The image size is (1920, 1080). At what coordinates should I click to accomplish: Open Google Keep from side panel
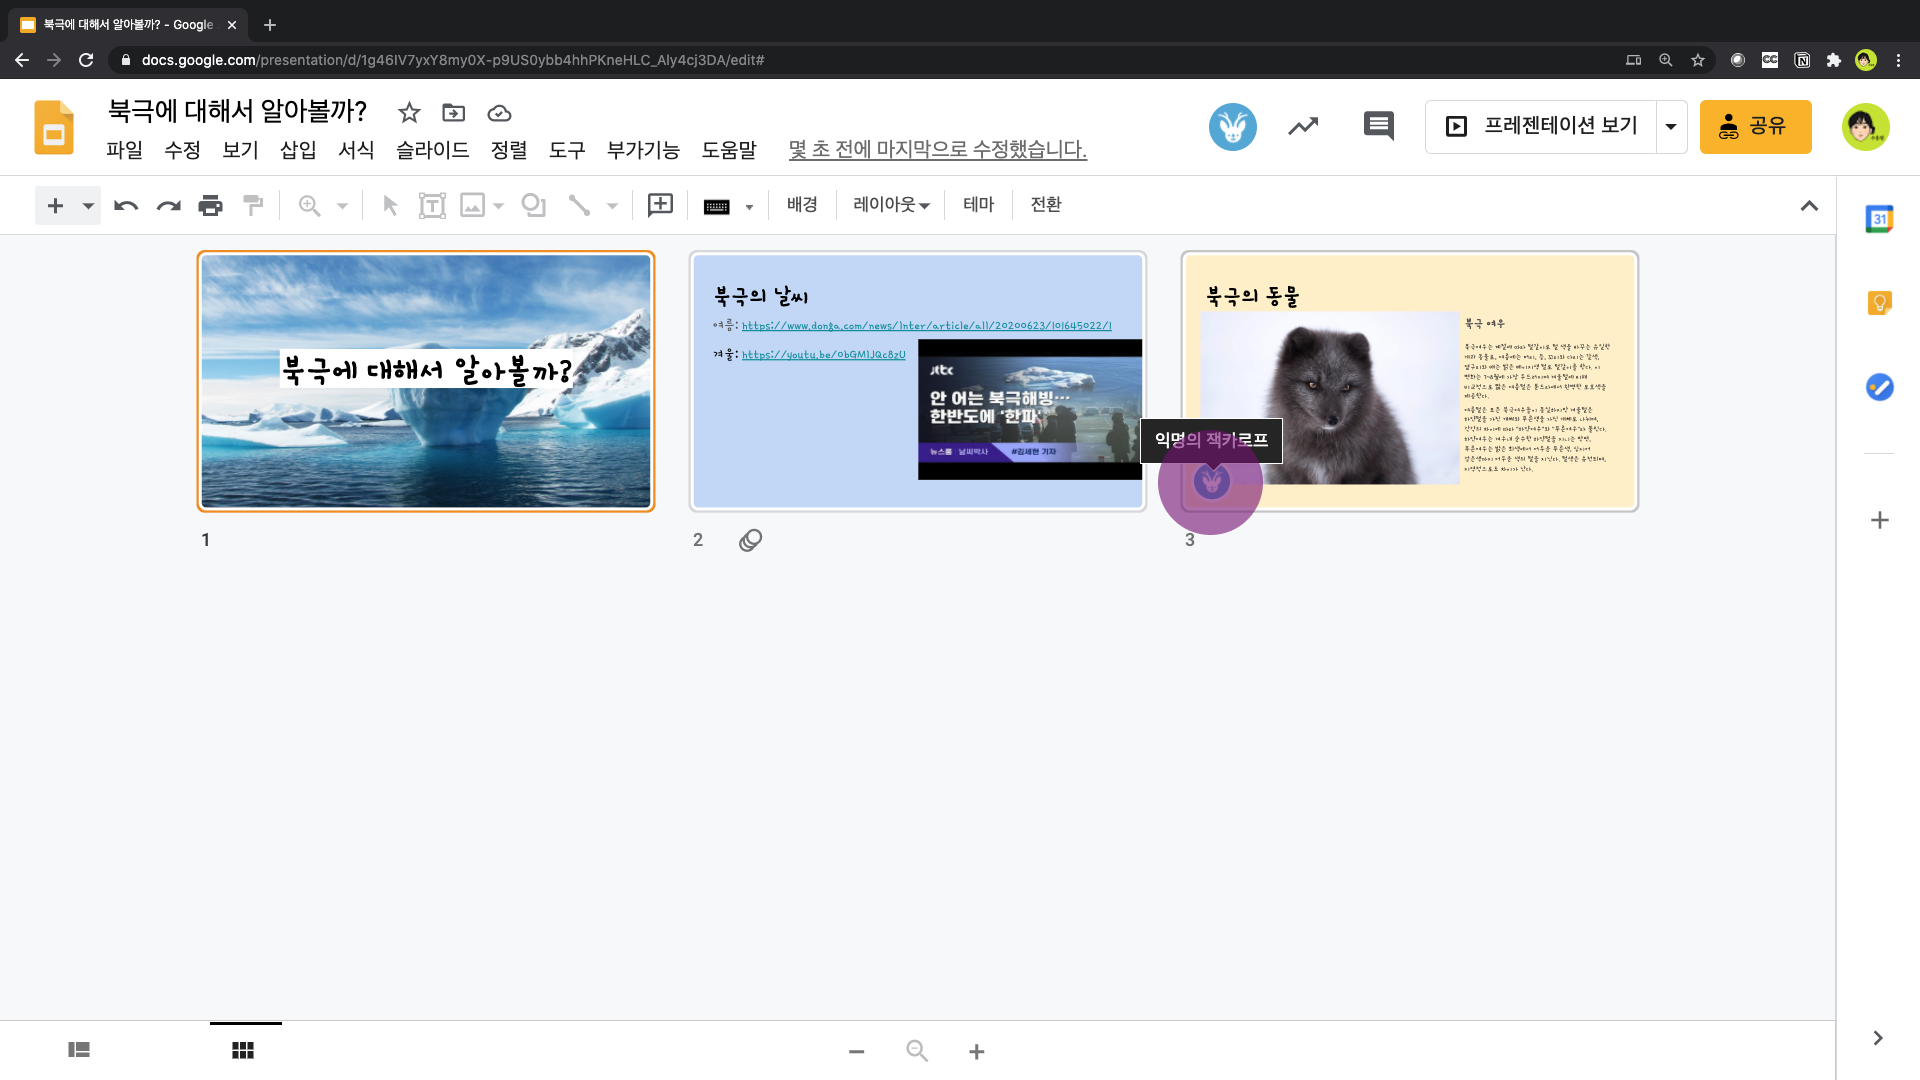pos(1879,302)
